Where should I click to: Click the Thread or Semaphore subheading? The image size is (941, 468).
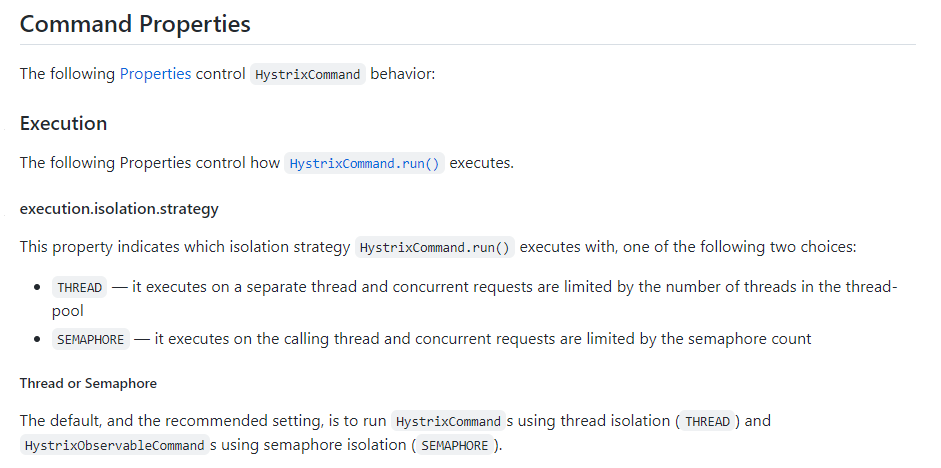point(88,383)
